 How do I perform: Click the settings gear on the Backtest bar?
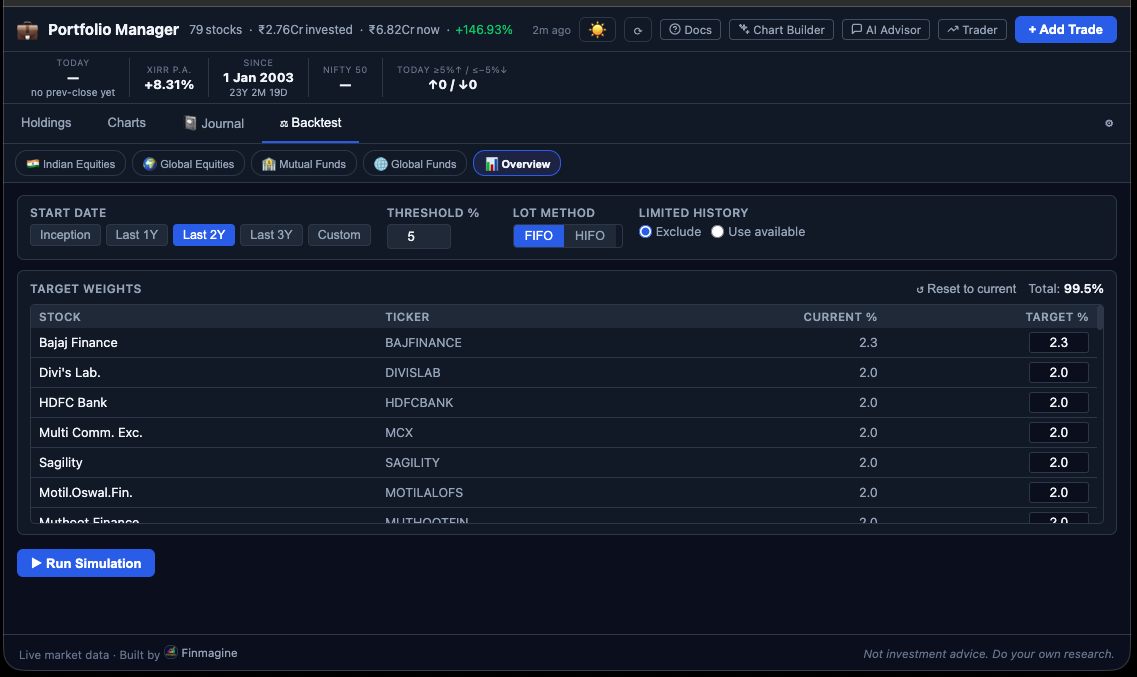(x=1108, y=122)
